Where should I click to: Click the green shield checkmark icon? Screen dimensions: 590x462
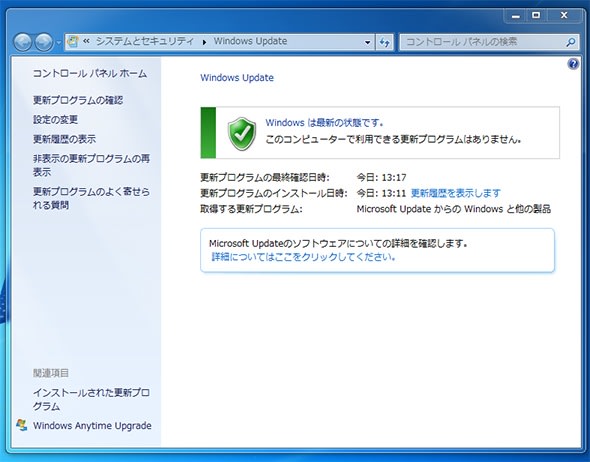(242, 133)
